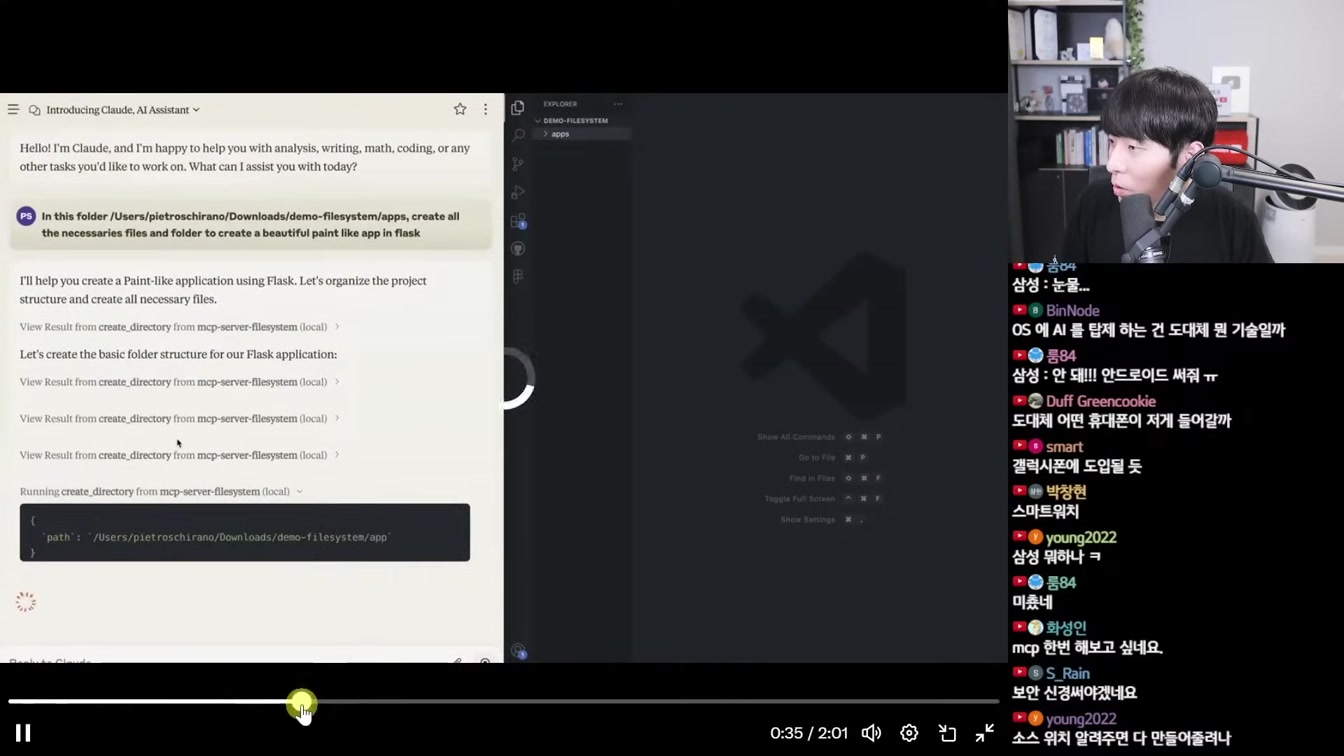Click chat username 박창현
The height and width of the screenshot is (756, 1344).
click(1066, 492)
